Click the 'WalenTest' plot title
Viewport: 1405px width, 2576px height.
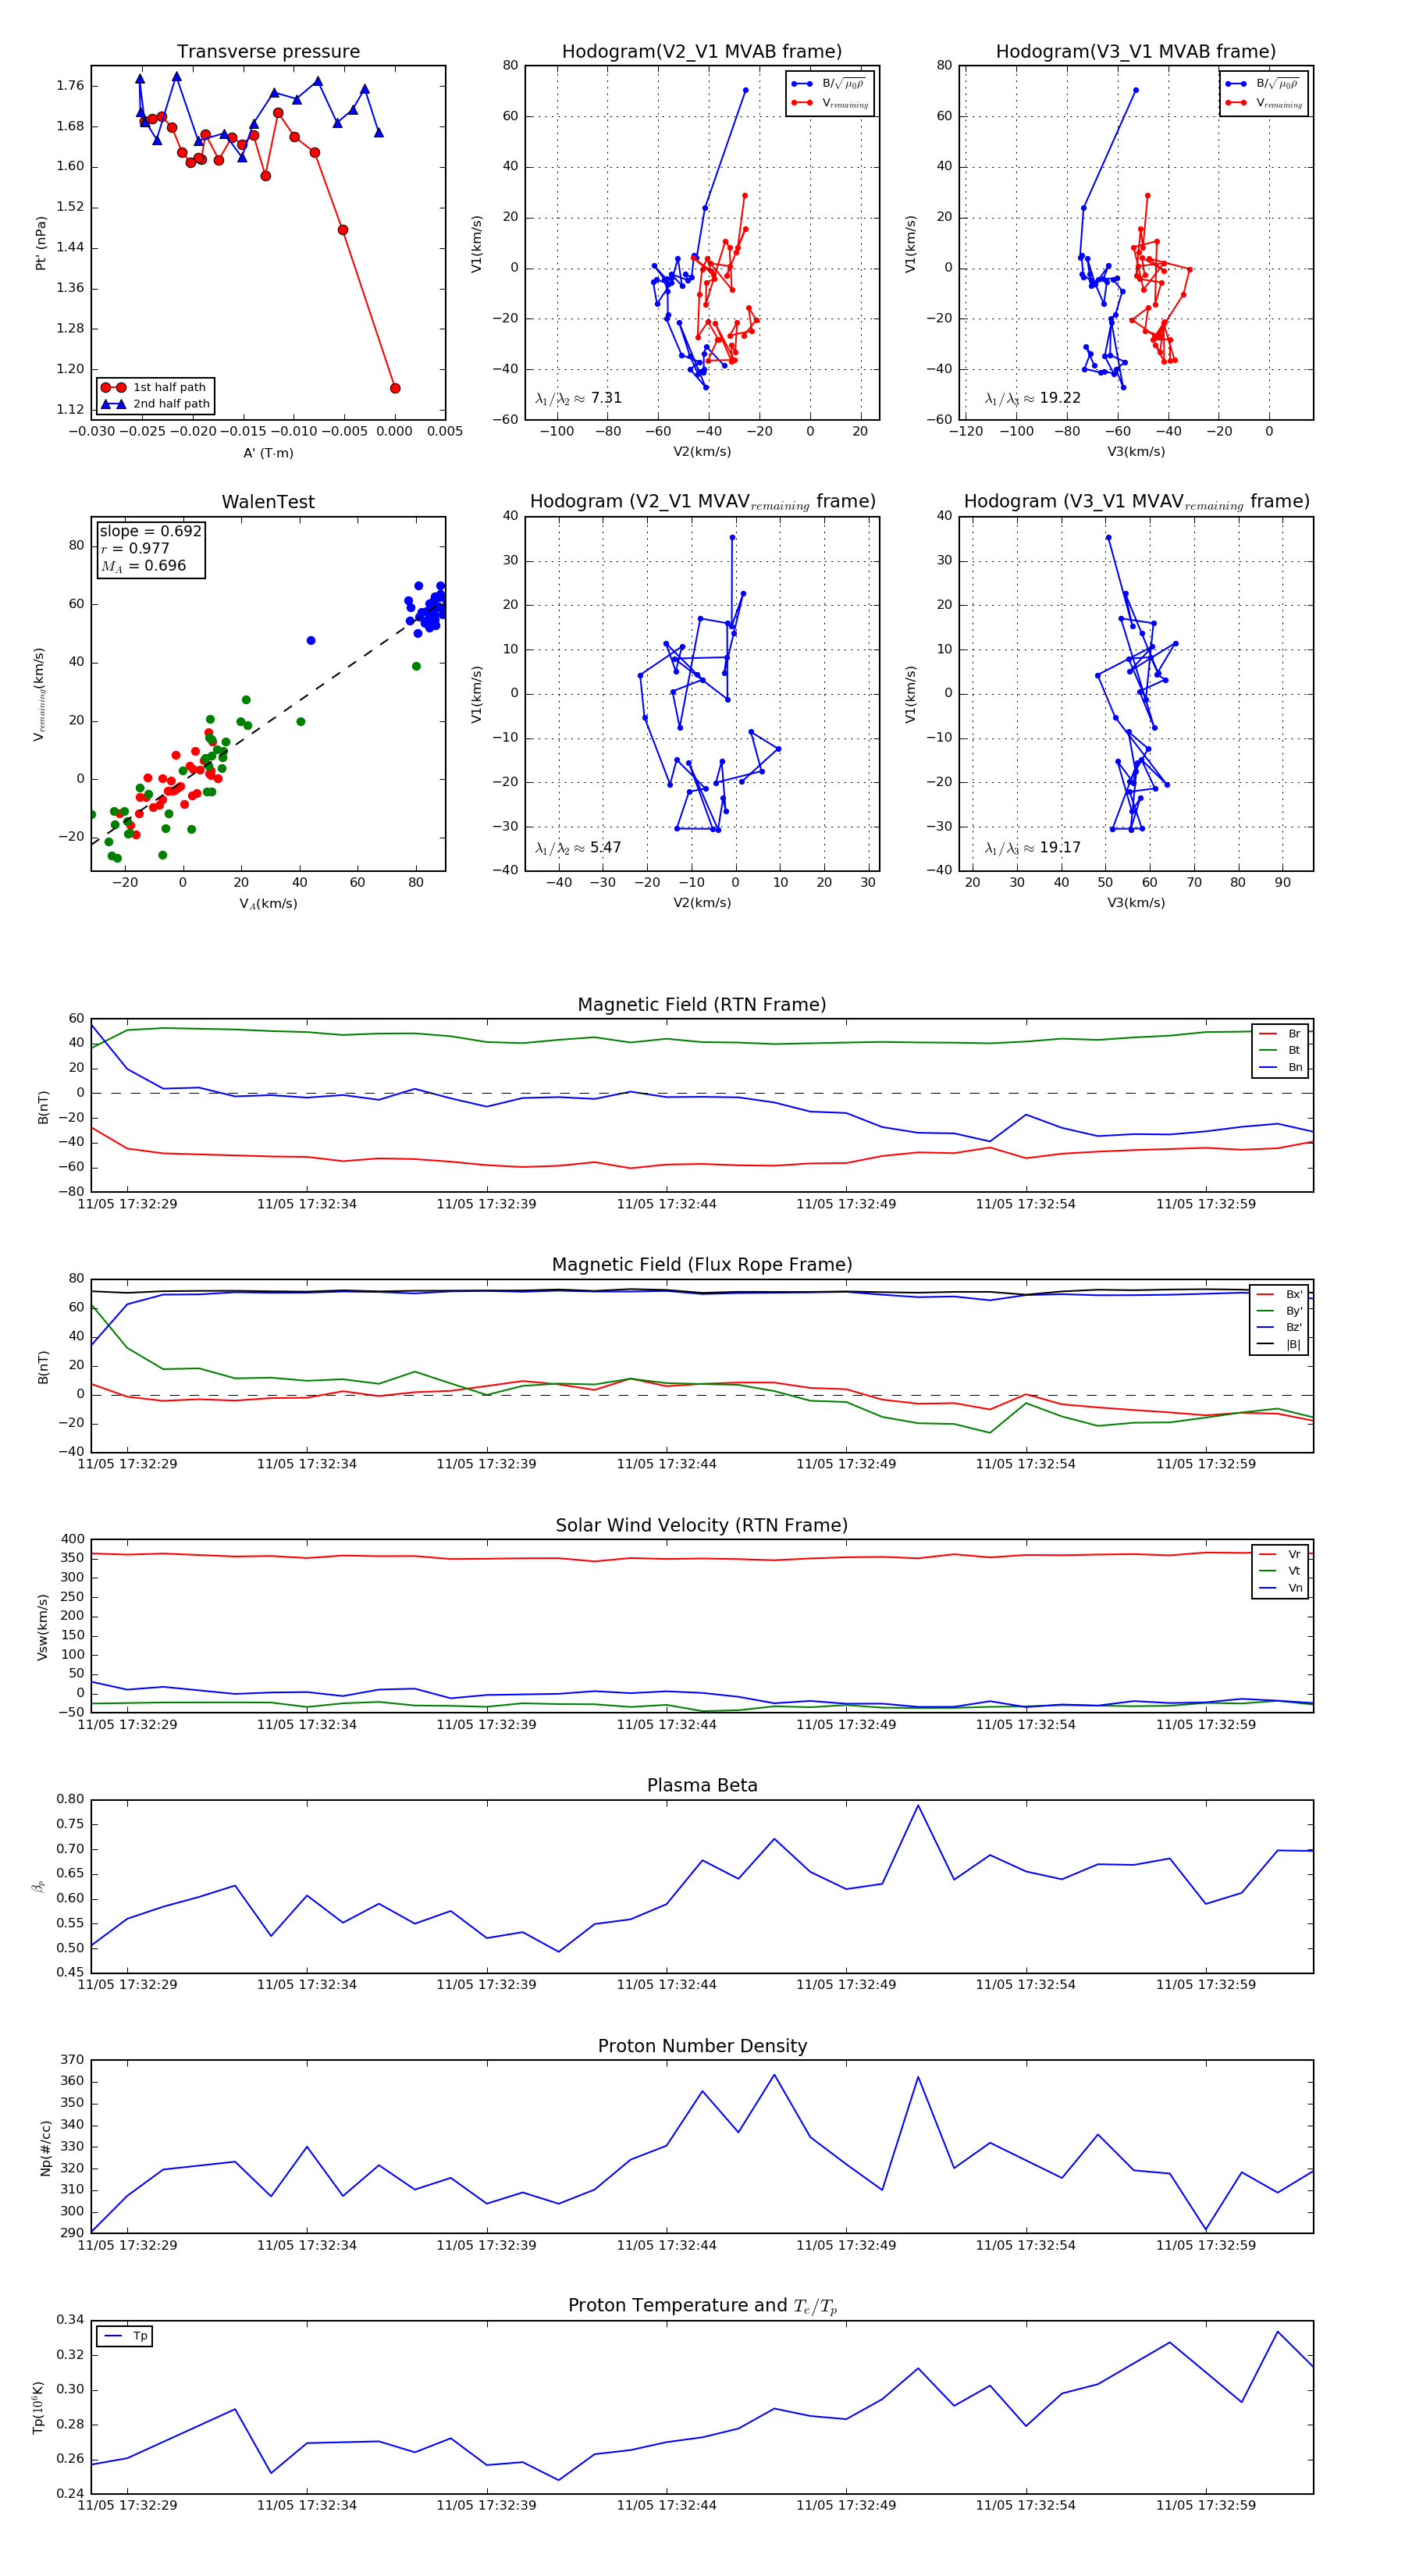point(268,502)
